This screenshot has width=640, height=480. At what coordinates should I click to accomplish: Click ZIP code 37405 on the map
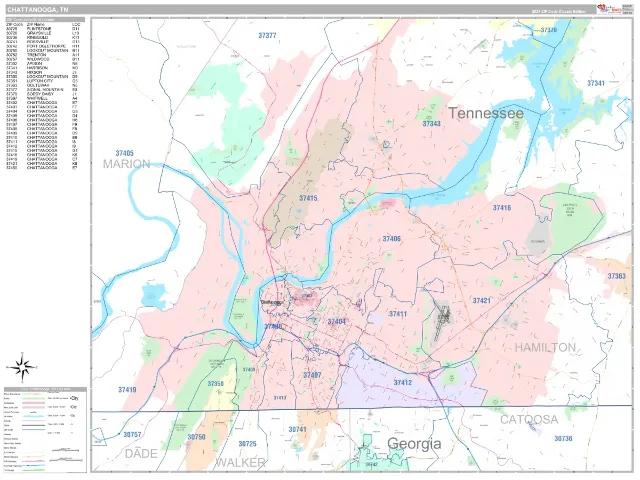tap(124, 153)
